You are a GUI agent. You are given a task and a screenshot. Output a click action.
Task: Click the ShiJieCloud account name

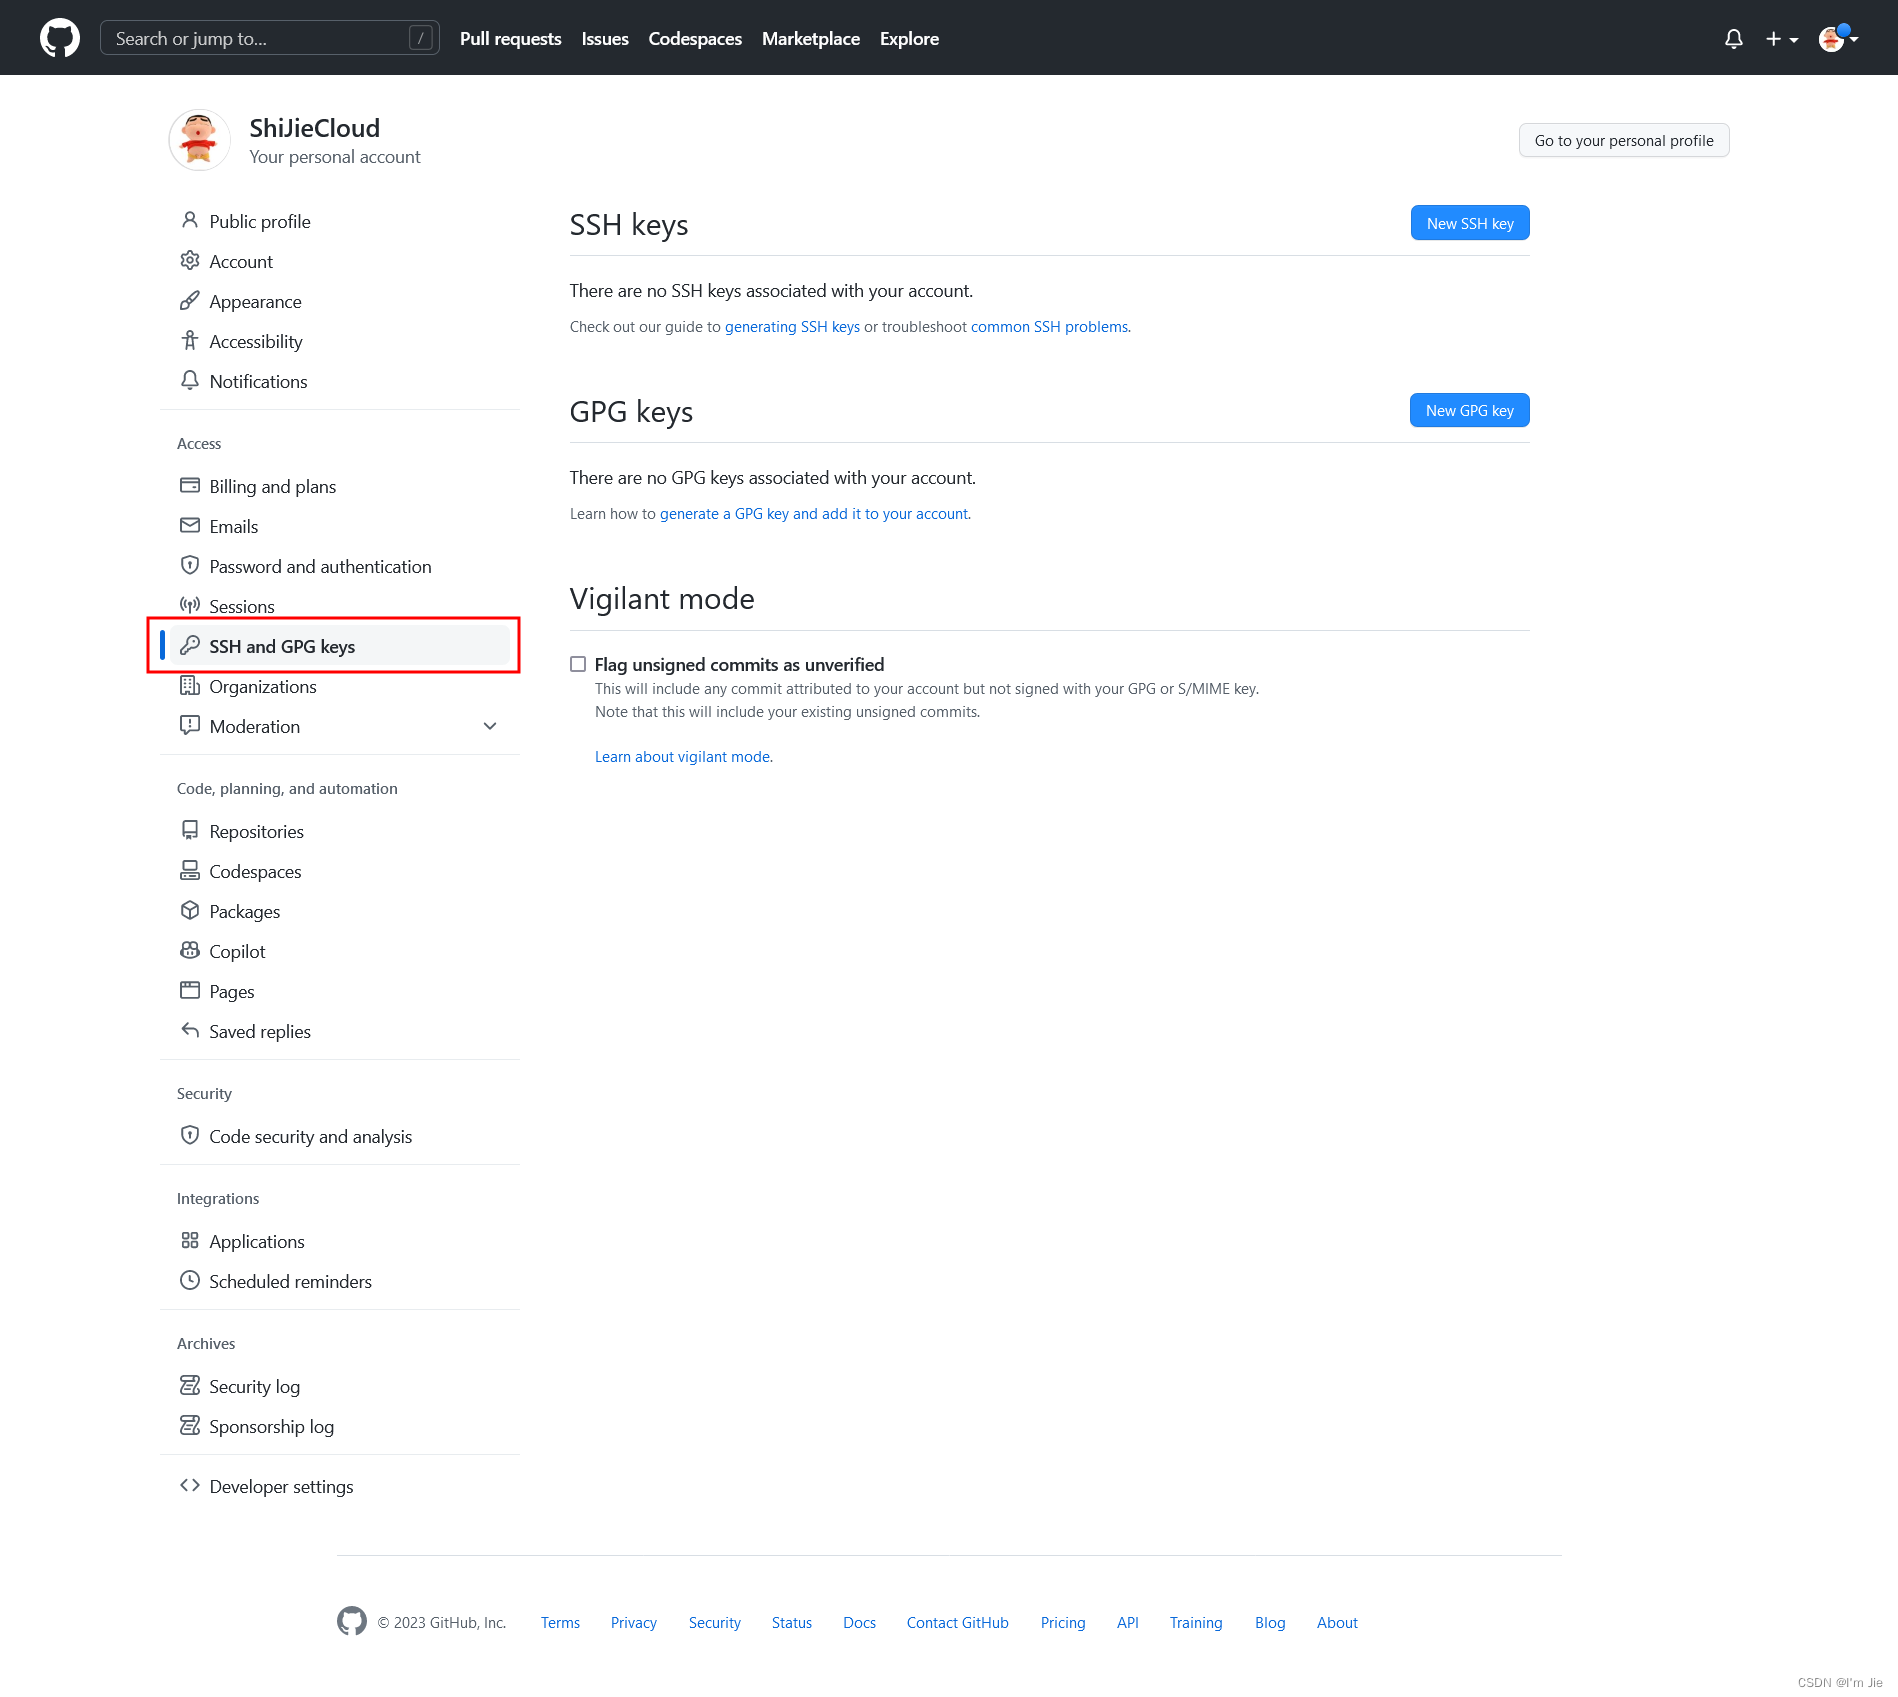315,128
